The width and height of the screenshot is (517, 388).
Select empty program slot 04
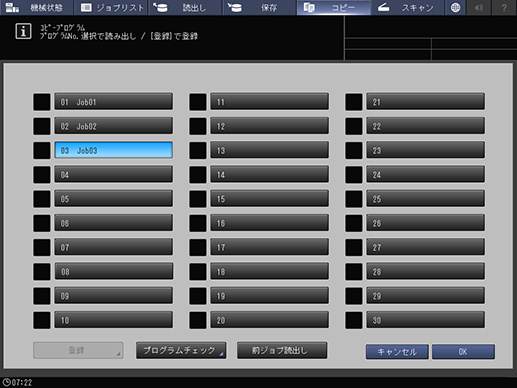point(113,174)
